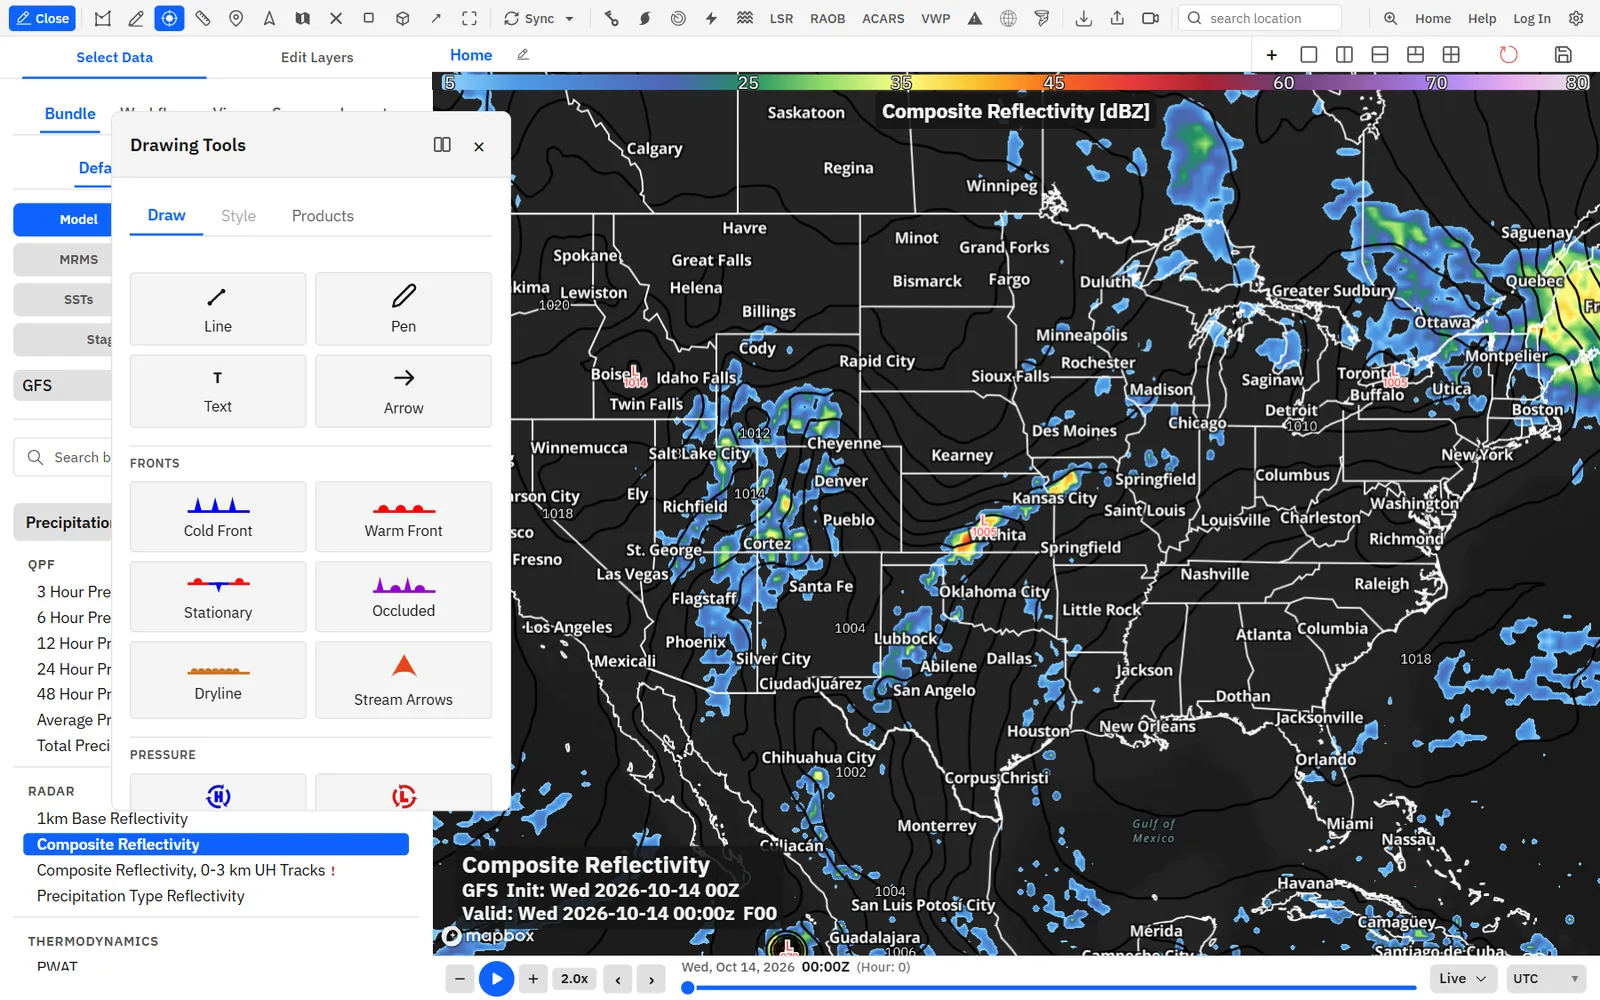Open the Edit Layers tab

point(317,57)
